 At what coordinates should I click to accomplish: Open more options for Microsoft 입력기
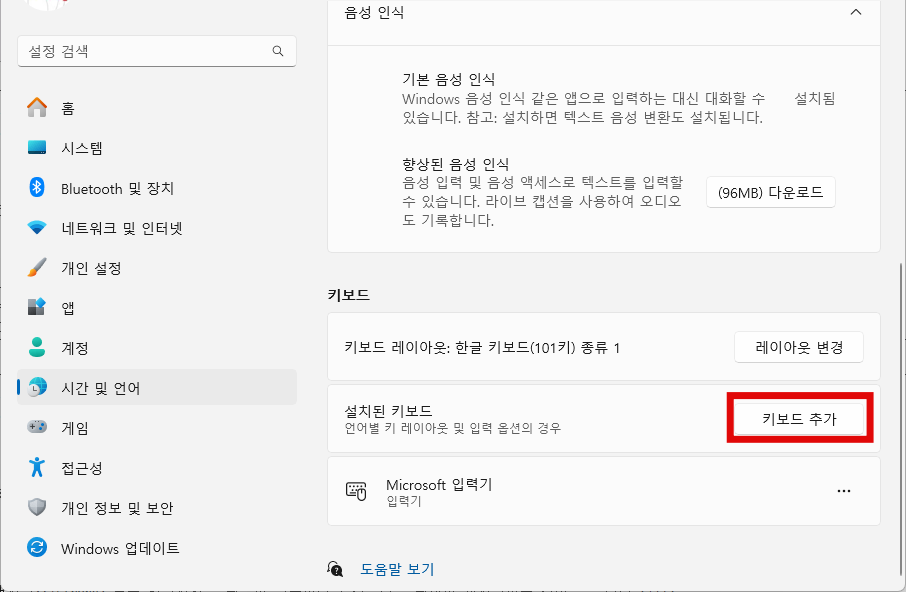click(x=844, y=491)
